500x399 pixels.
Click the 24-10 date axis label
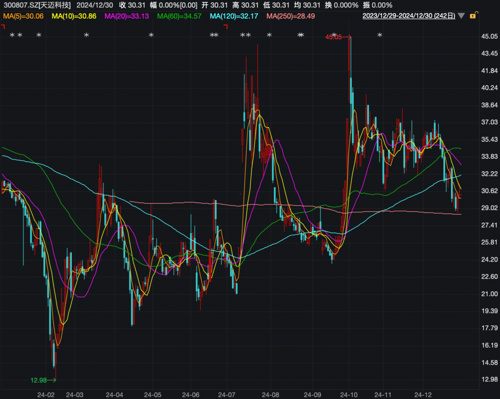[349, 395]
